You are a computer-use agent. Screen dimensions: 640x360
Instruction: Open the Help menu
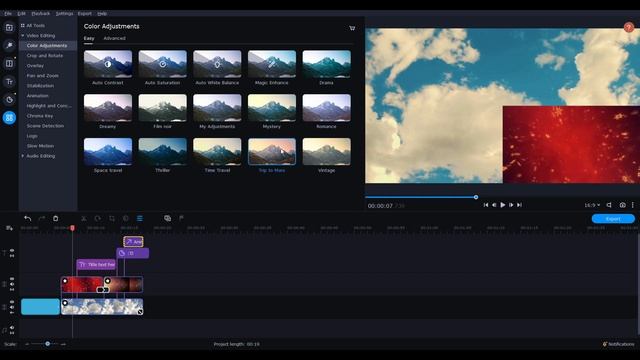(102, 13)
